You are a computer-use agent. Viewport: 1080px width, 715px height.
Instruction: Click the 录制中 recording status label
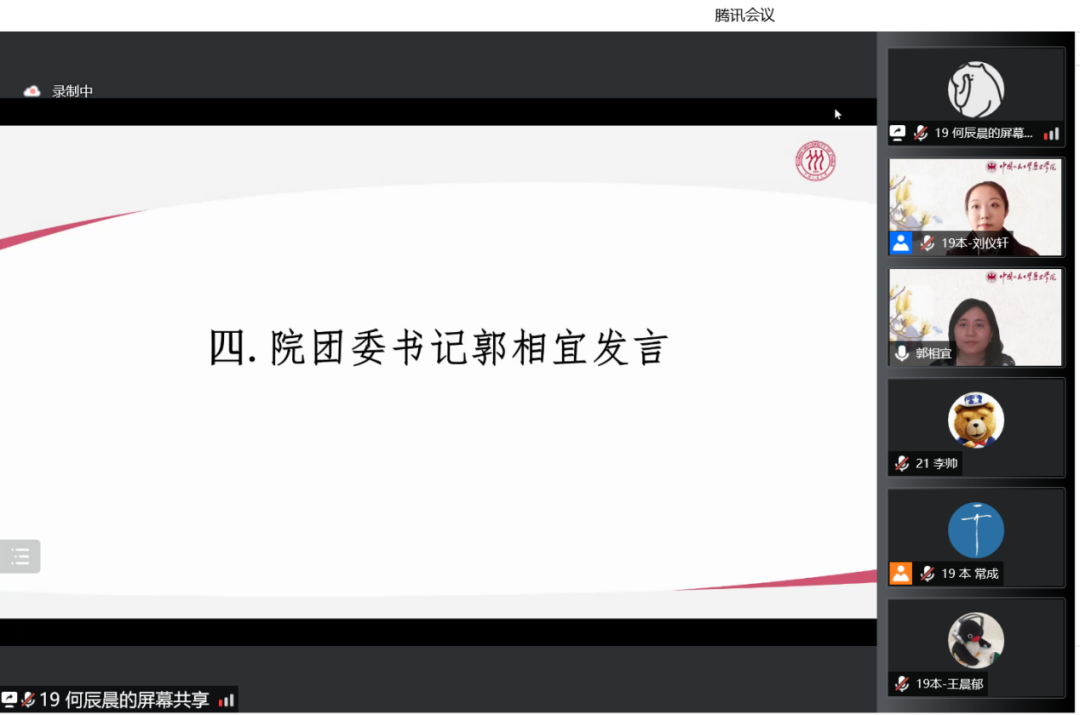pos(73,91)
